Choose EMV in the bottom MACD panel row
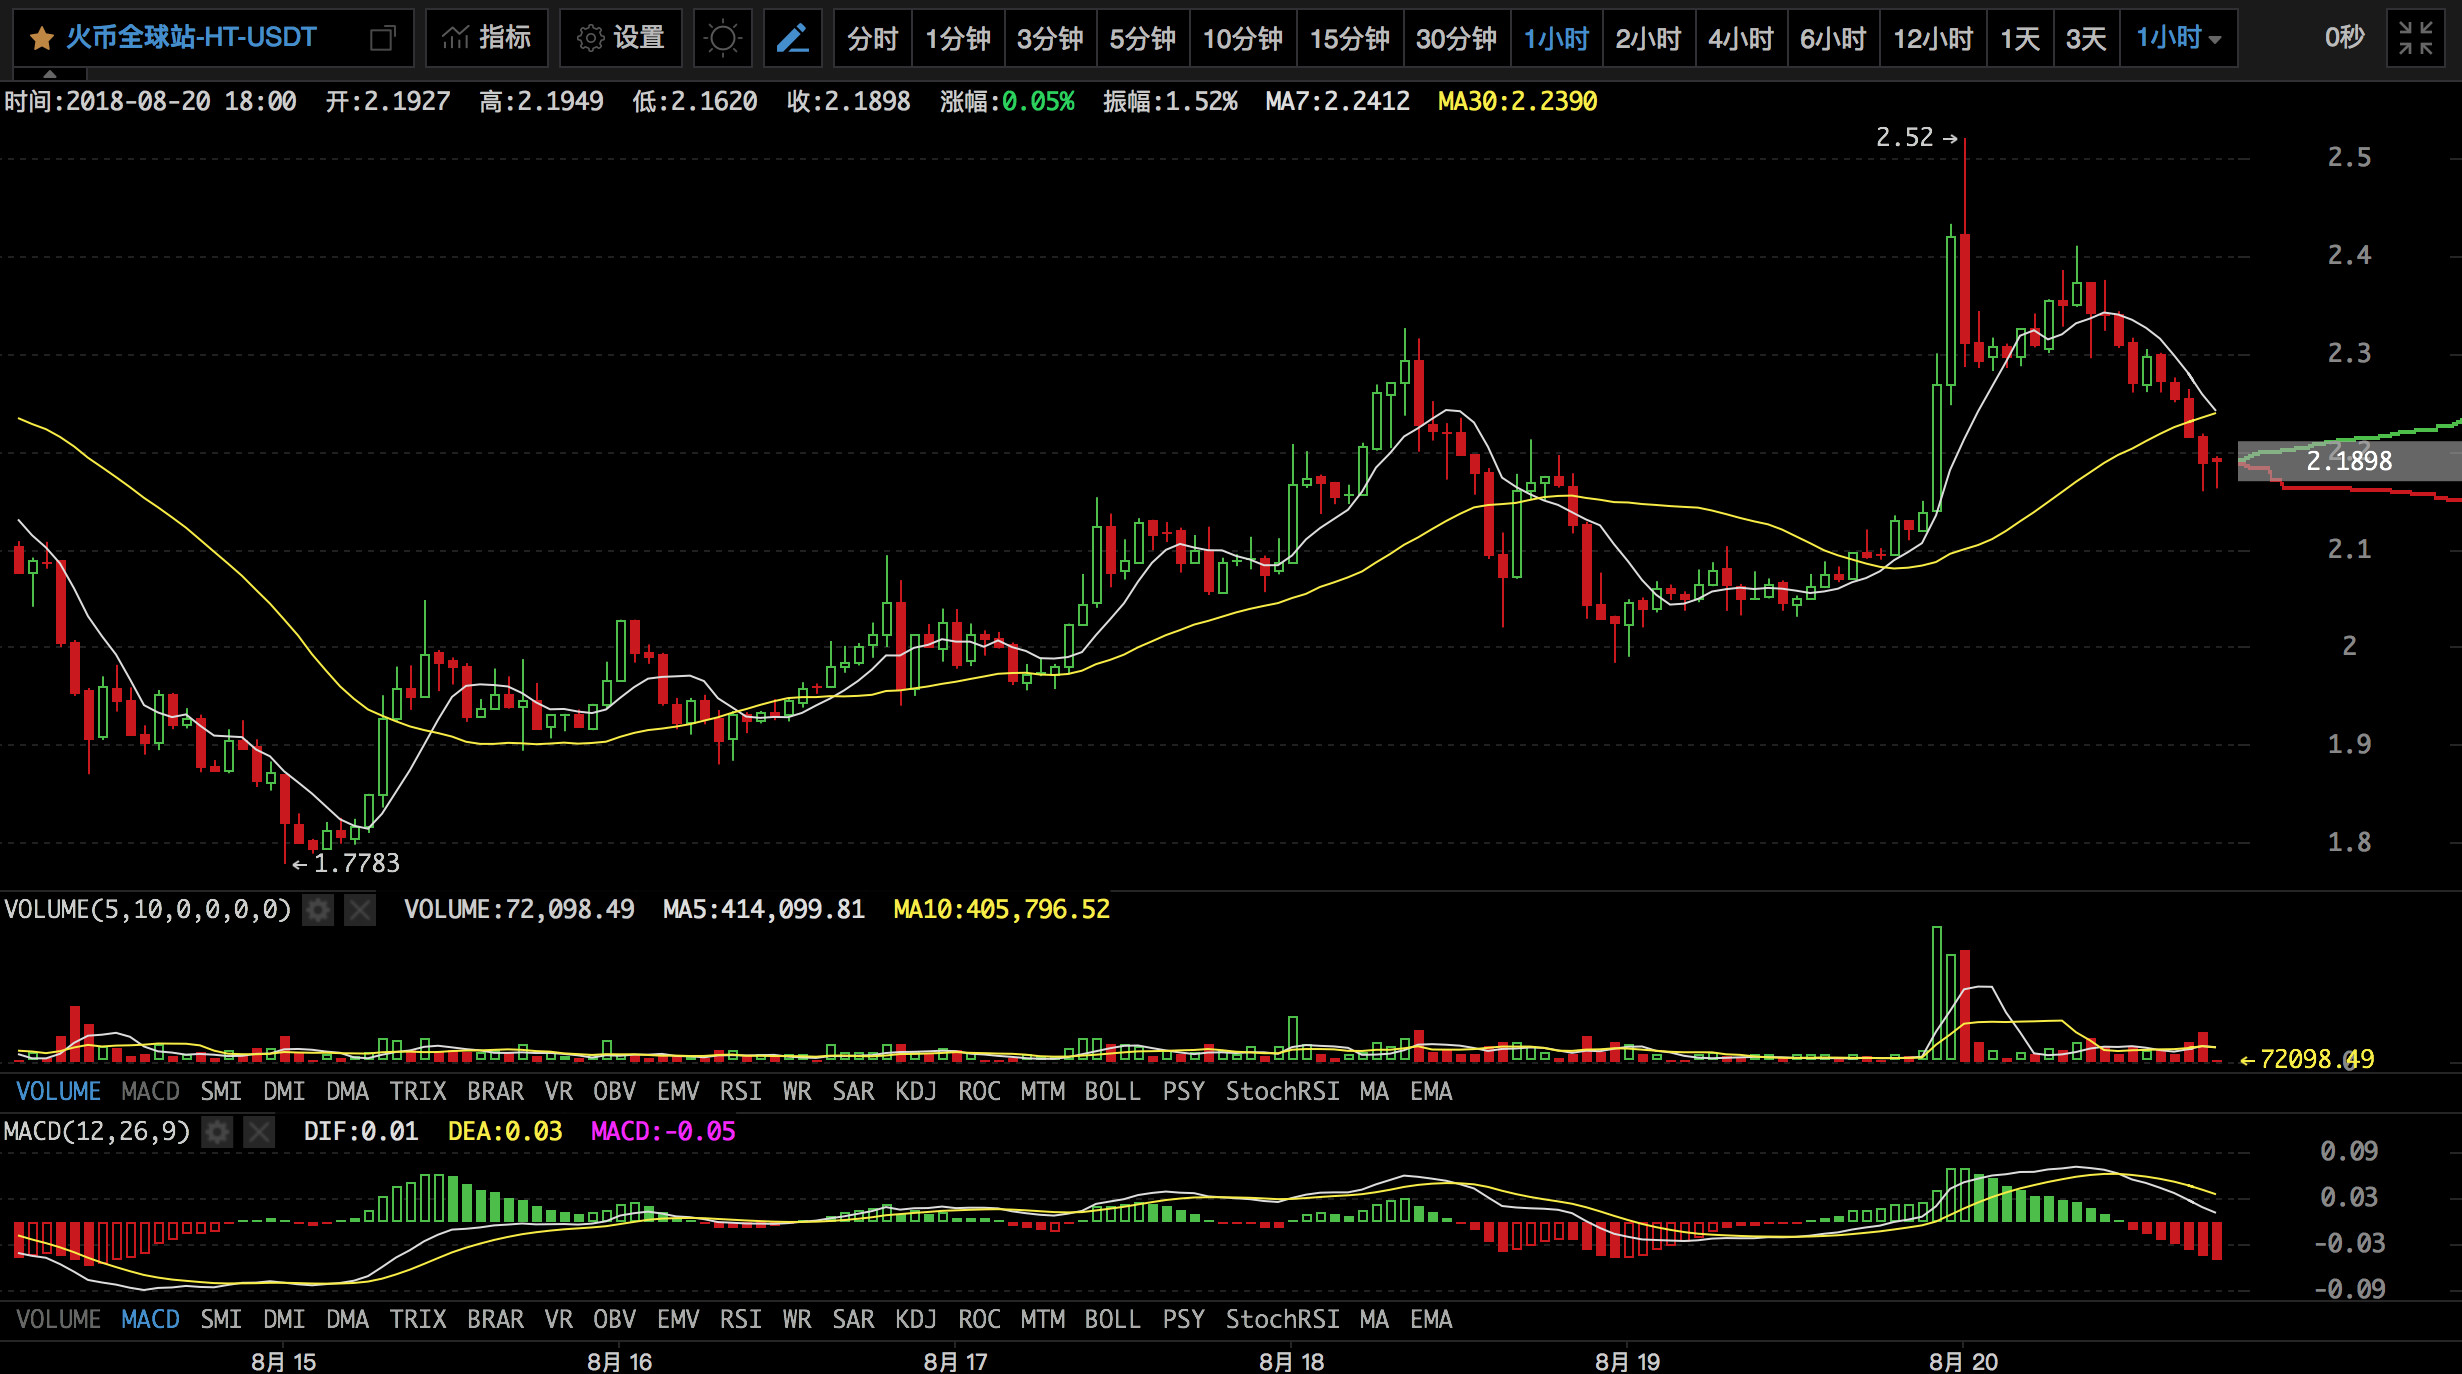 coord(678,1319)
